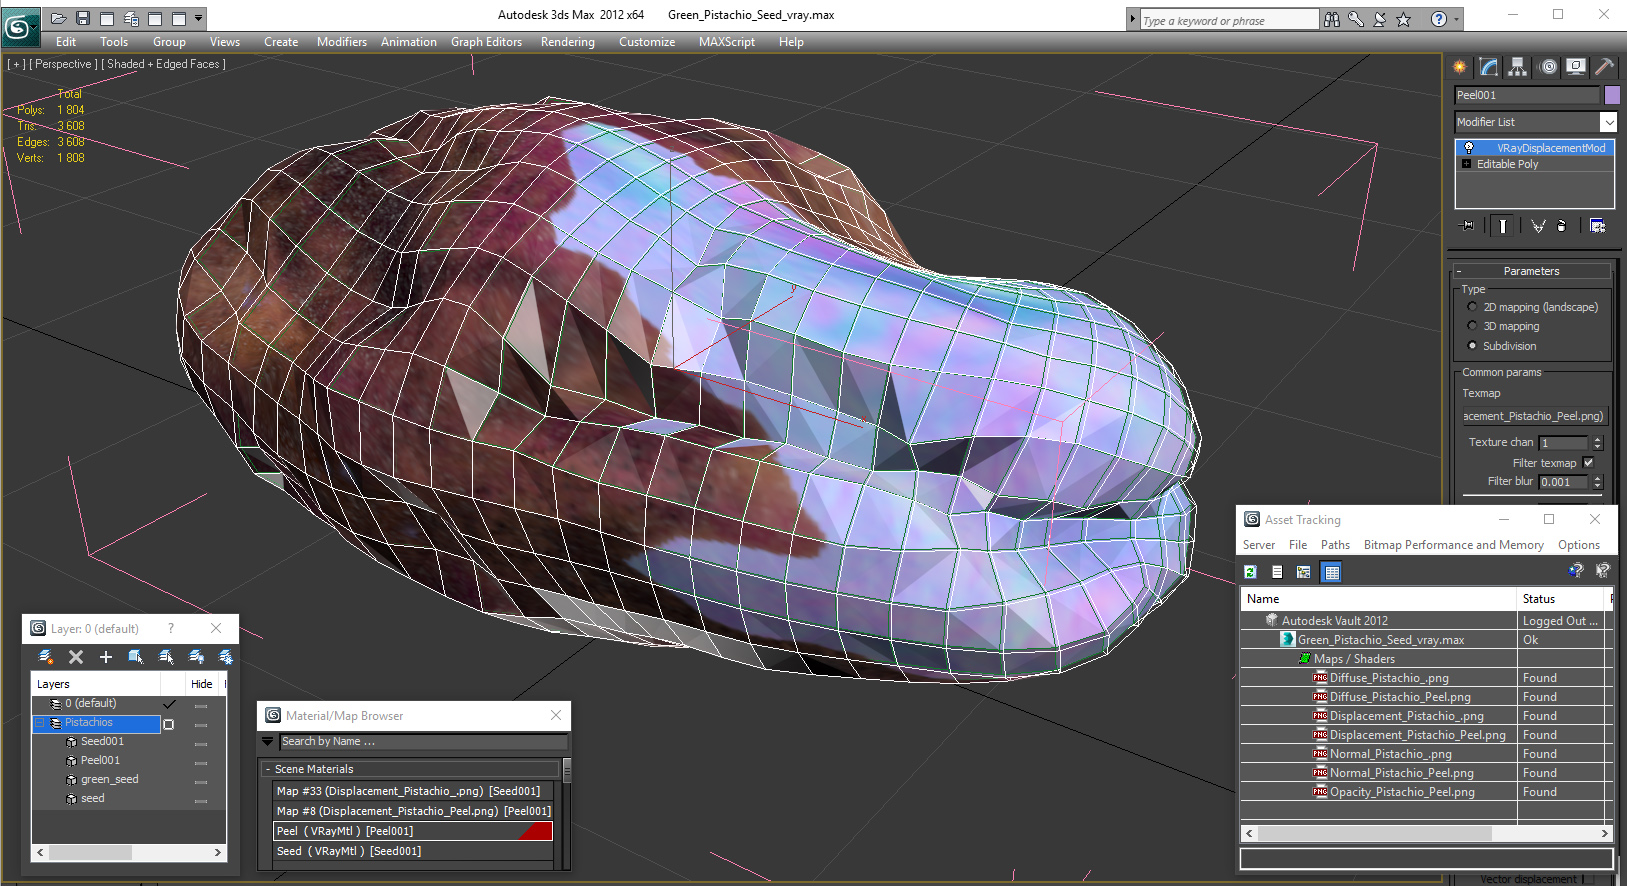Switch to the Hierarchy command panel
Screen dimensions: 1627x886
point(1518,67)
